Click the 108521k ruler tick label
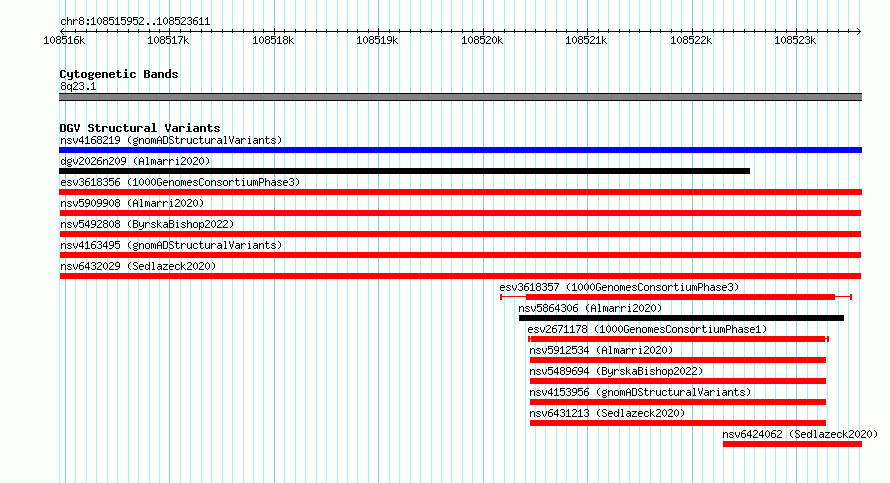The width and height of the screenshot is (890, 483). [586, 40]
